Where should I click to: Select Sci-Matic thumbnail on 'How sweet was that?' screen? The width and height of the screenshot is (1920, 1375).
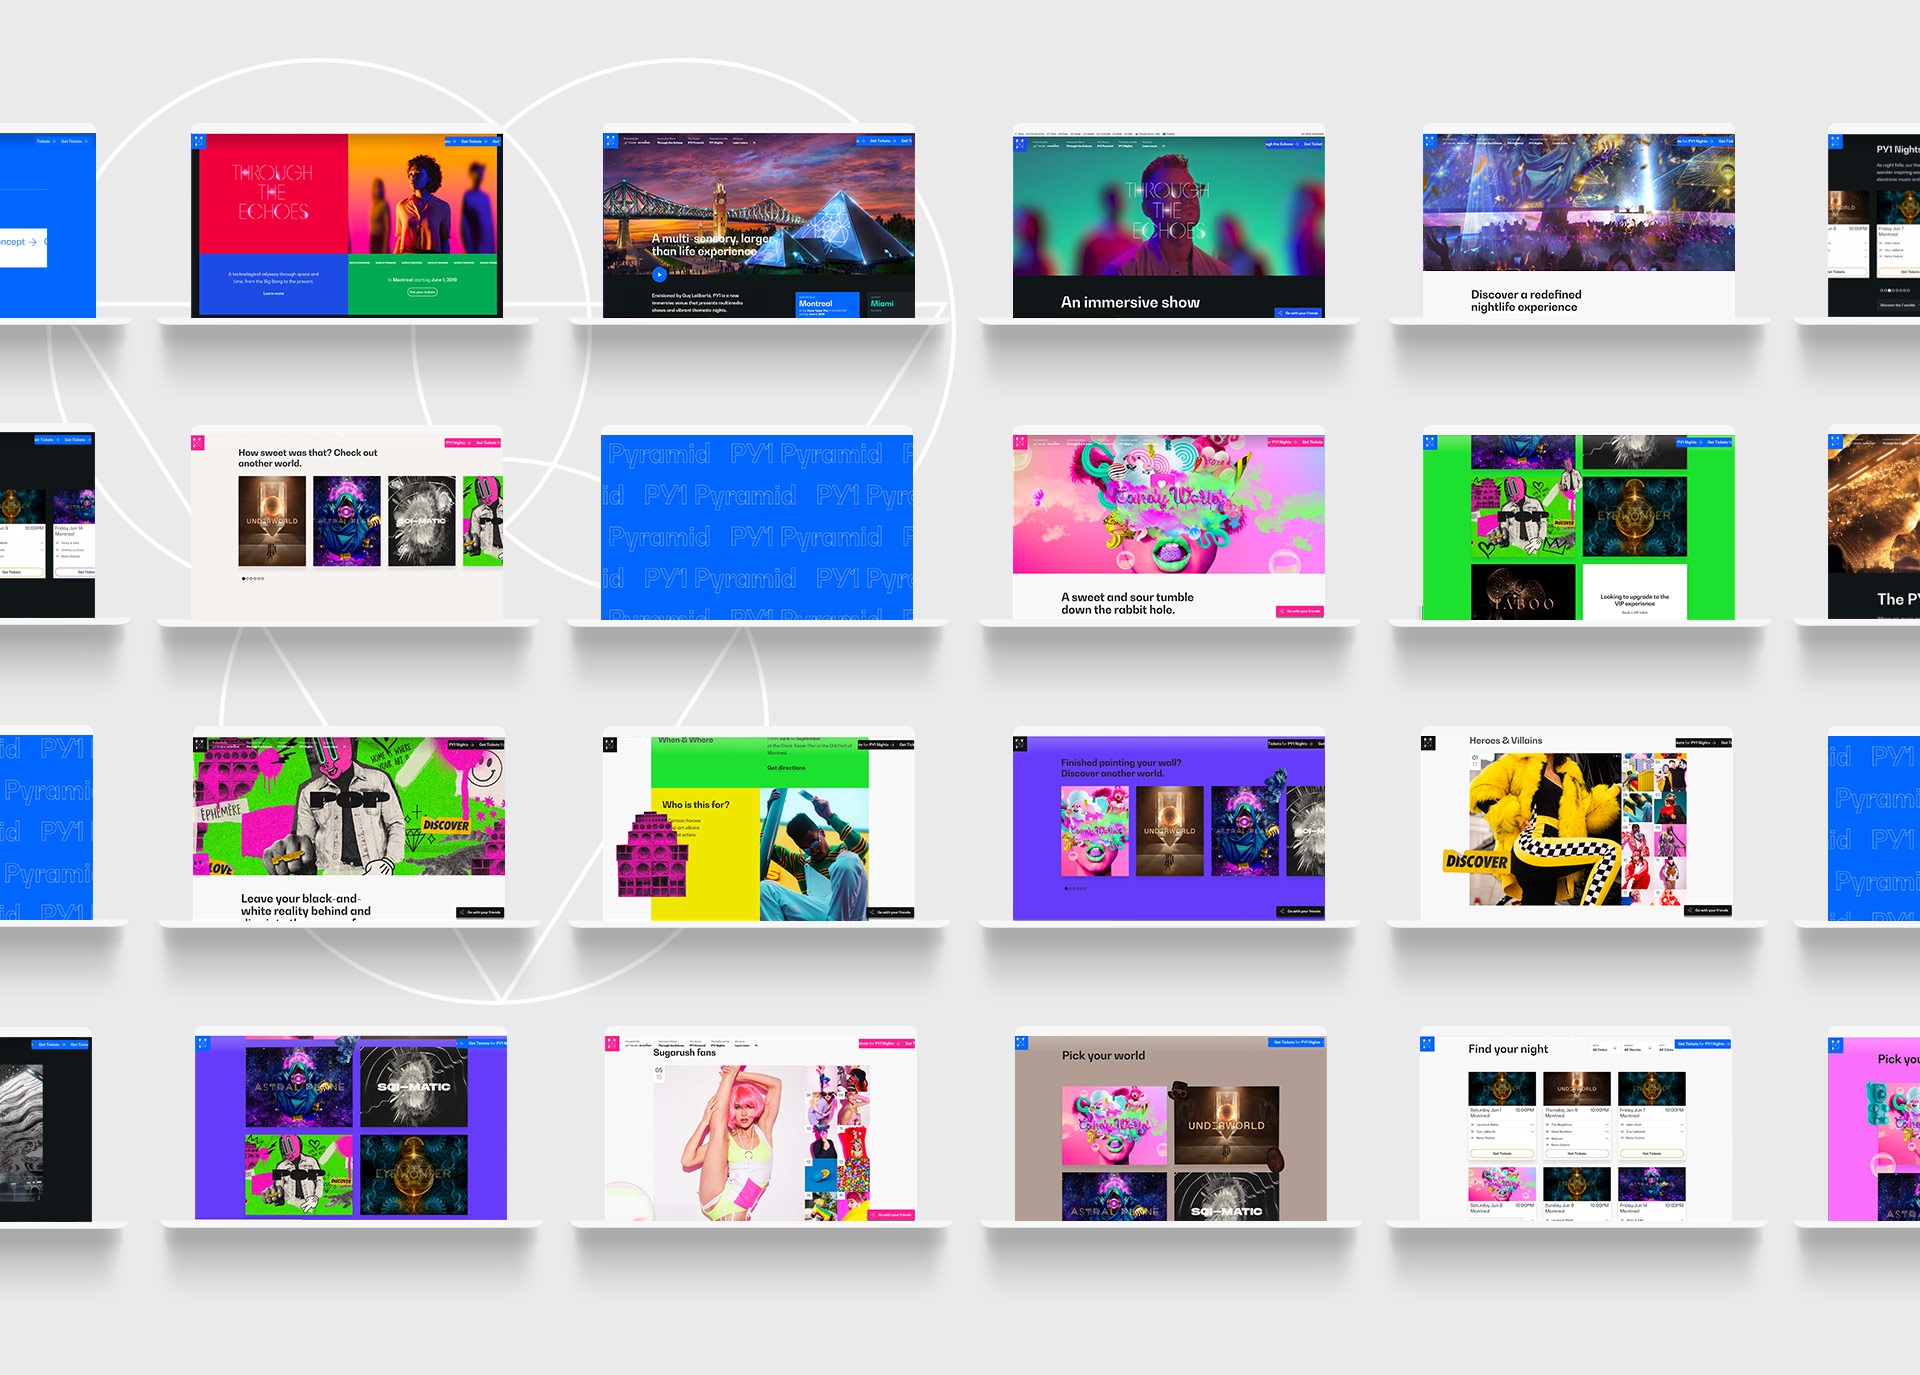[422, 521]
